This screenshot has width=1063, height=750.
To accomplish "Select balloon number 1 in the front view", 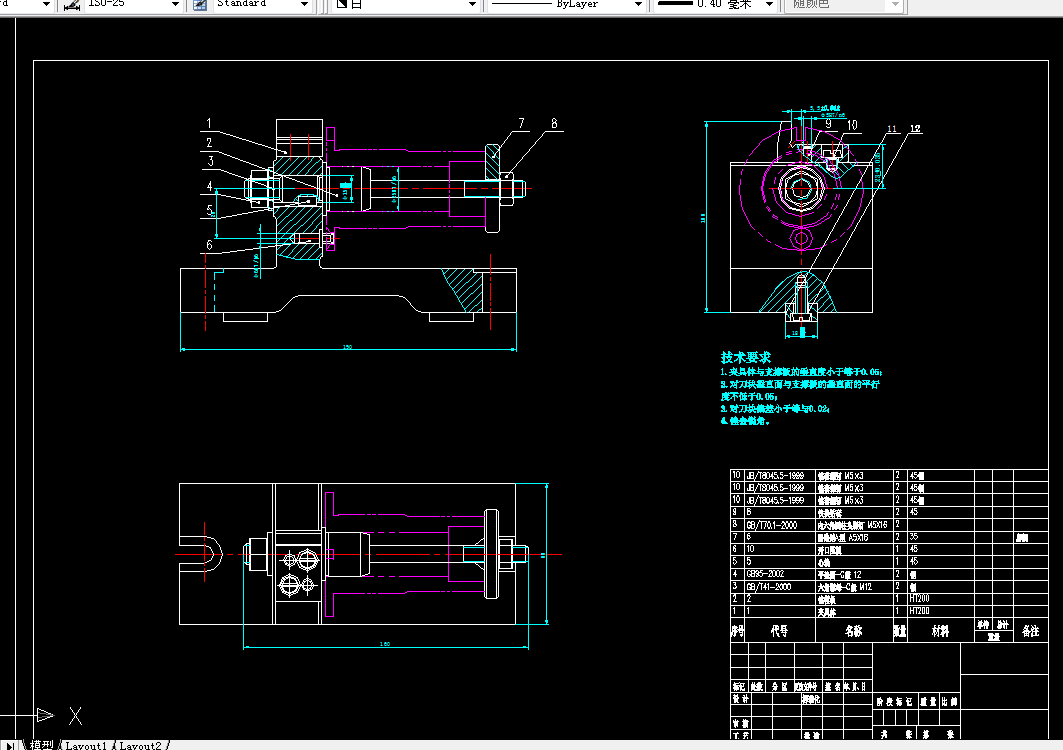I will (x=209, y=123).
